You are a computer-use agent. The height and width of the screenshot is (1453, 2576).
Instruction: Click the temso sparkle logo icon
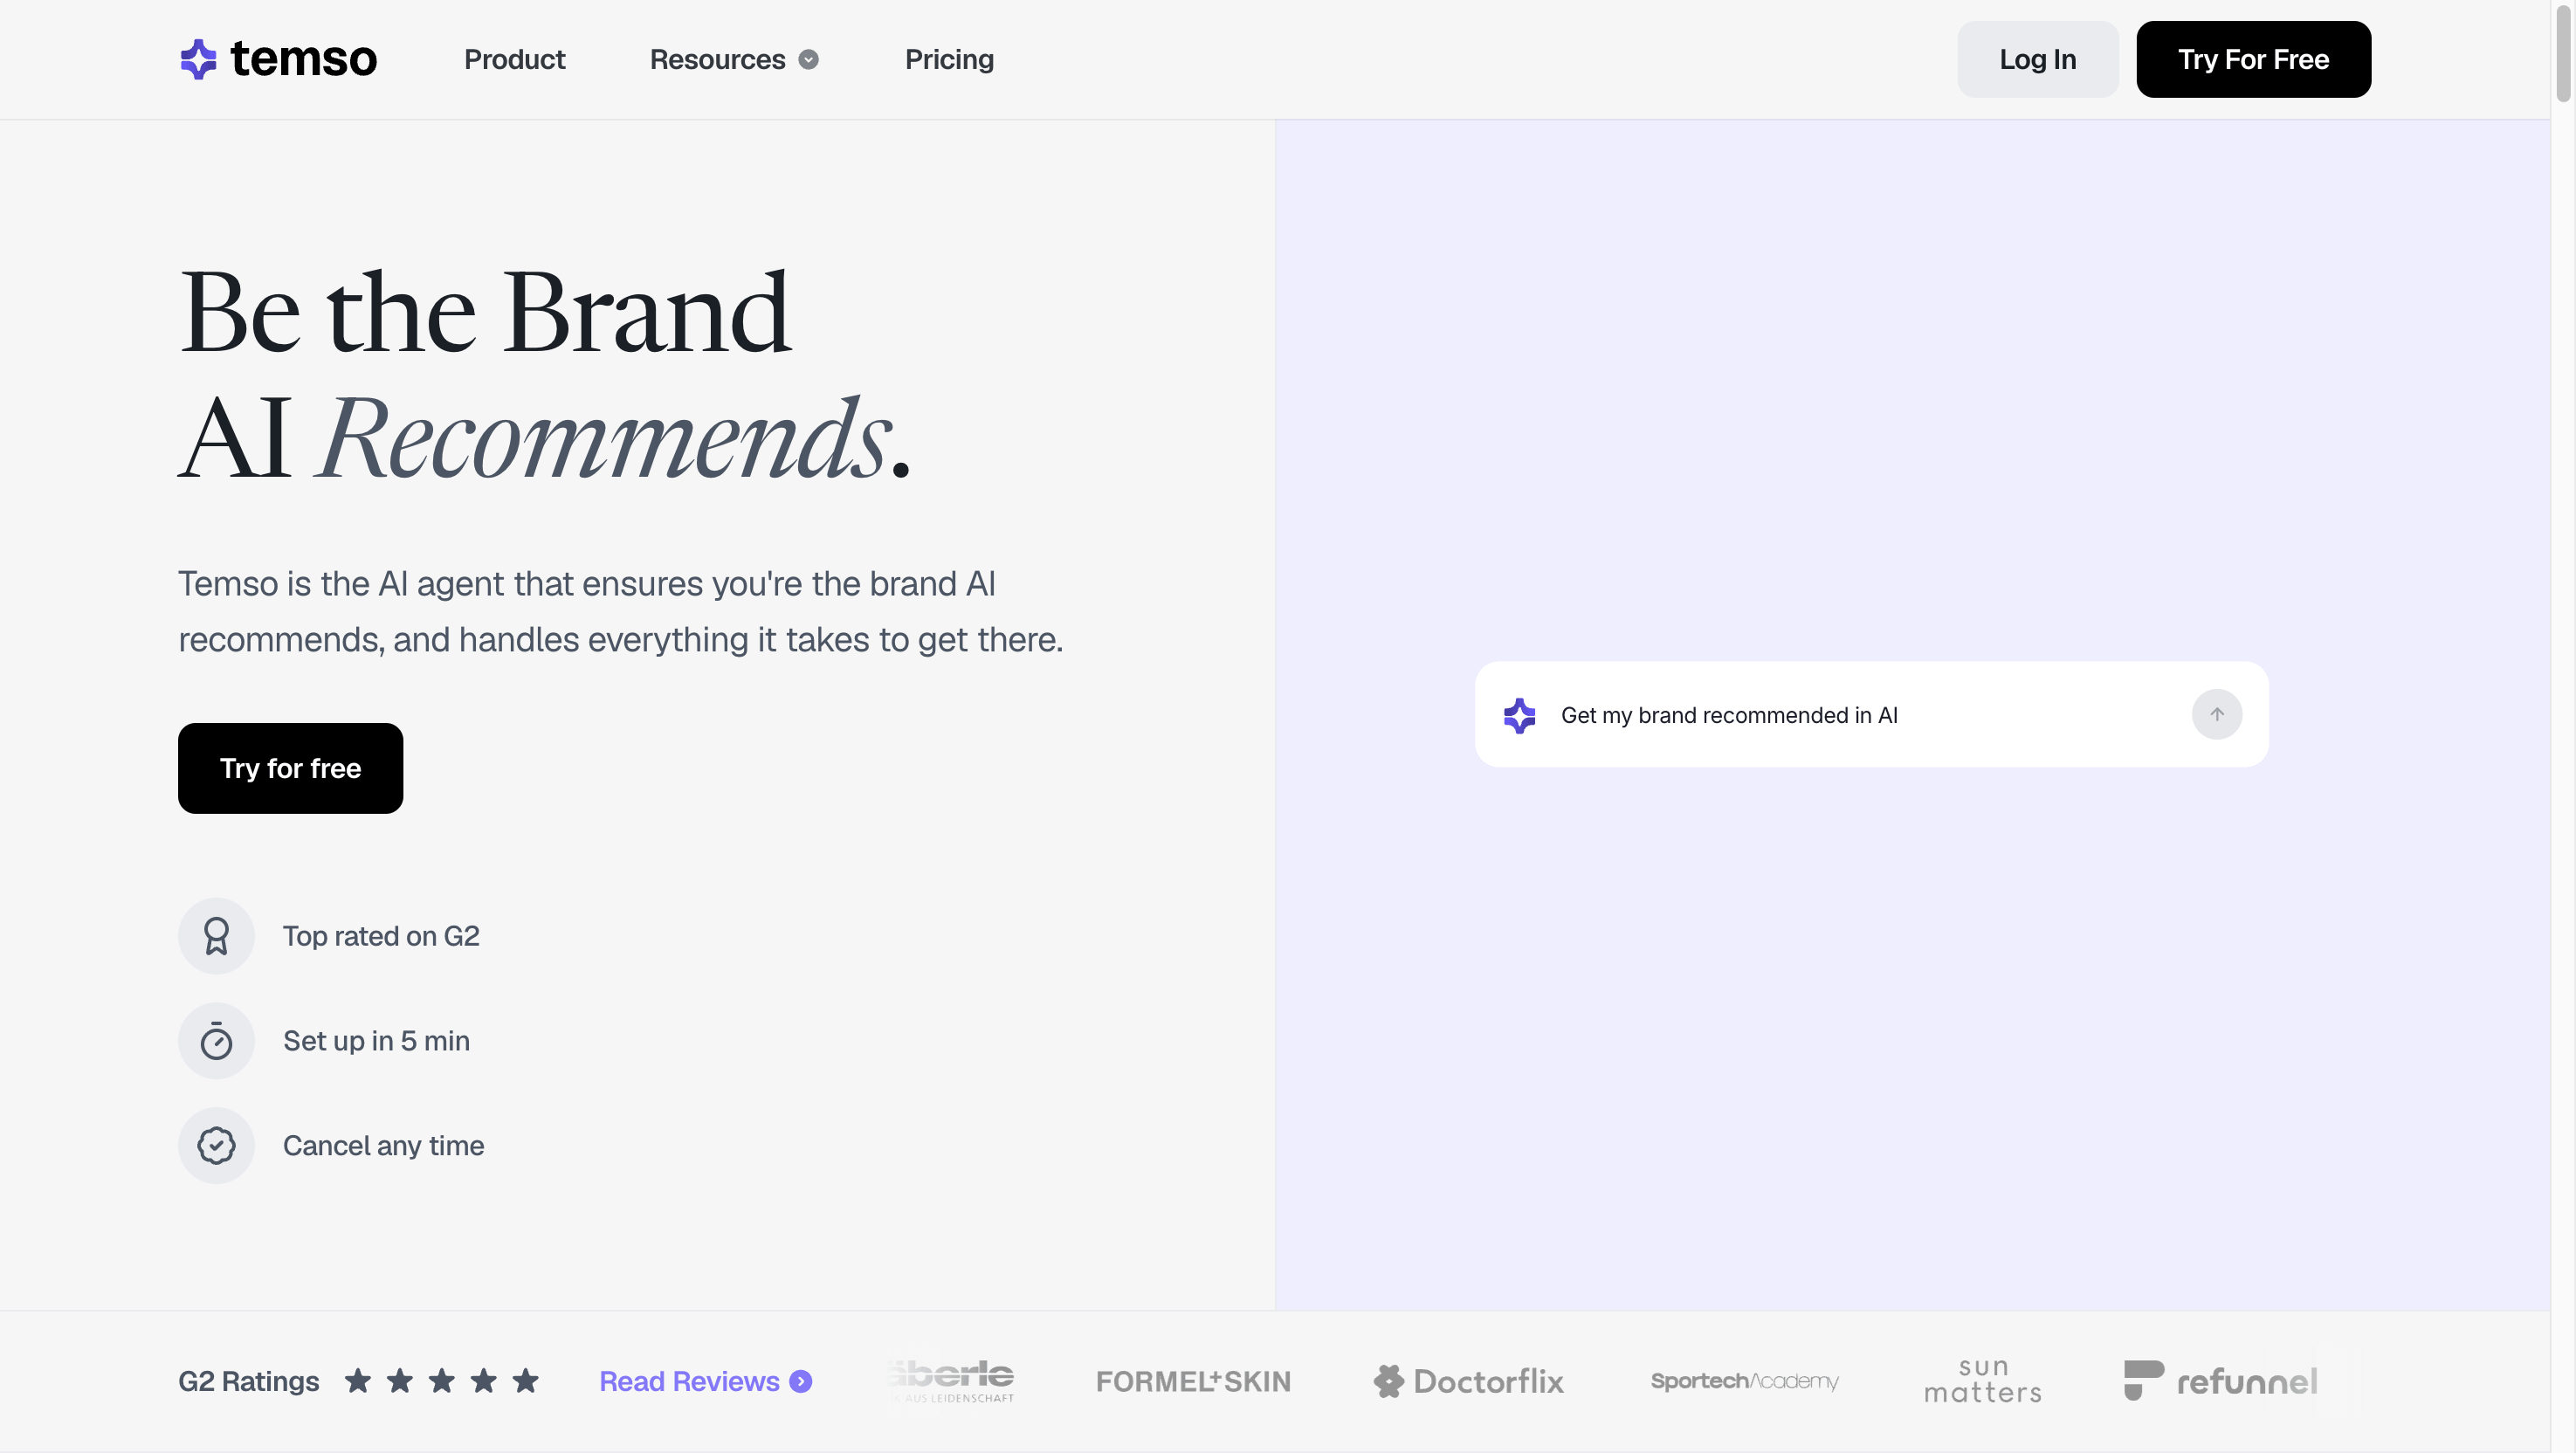coord(197,58)
